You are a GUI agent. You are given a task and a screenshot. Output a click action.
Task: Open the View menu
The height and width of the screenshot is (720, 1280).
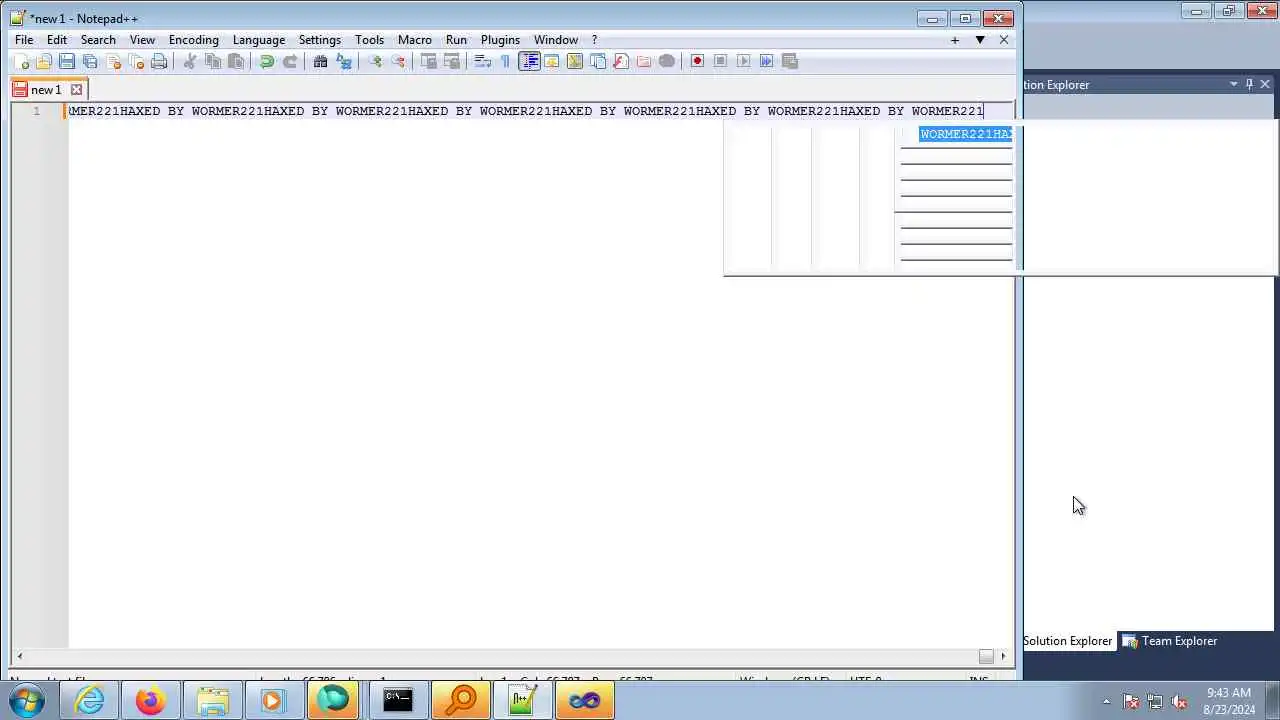click(x=142, y=40)
